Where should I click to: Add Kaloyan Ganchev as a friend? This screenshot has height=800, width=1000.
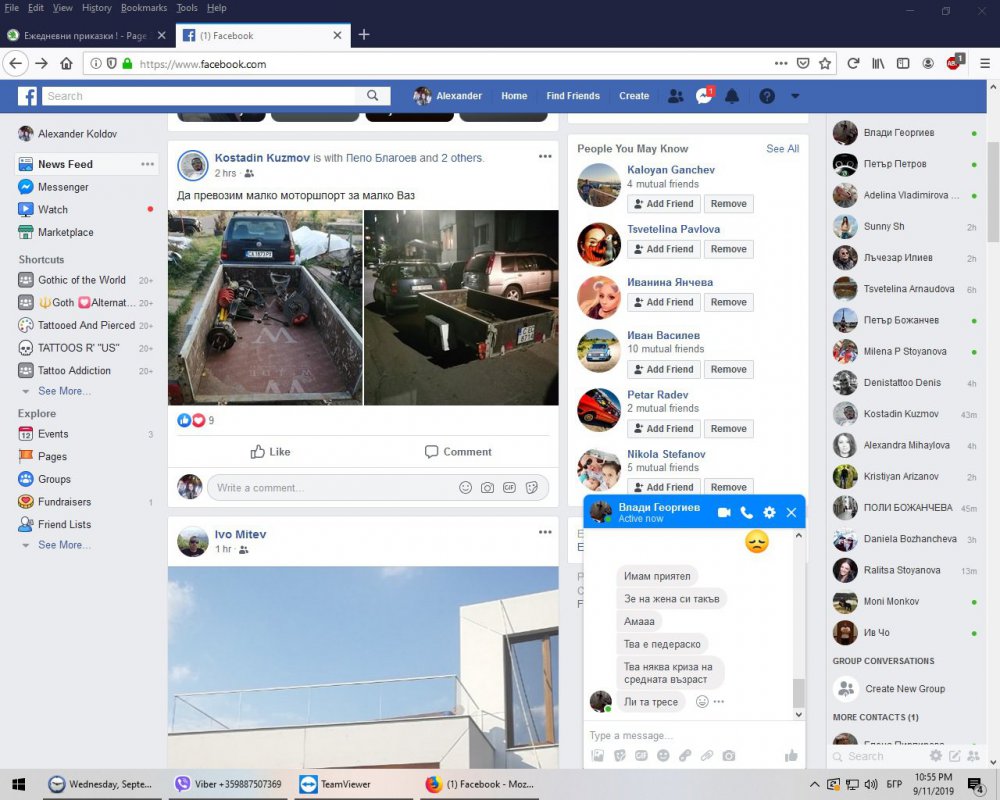click(x=663, y=204)
